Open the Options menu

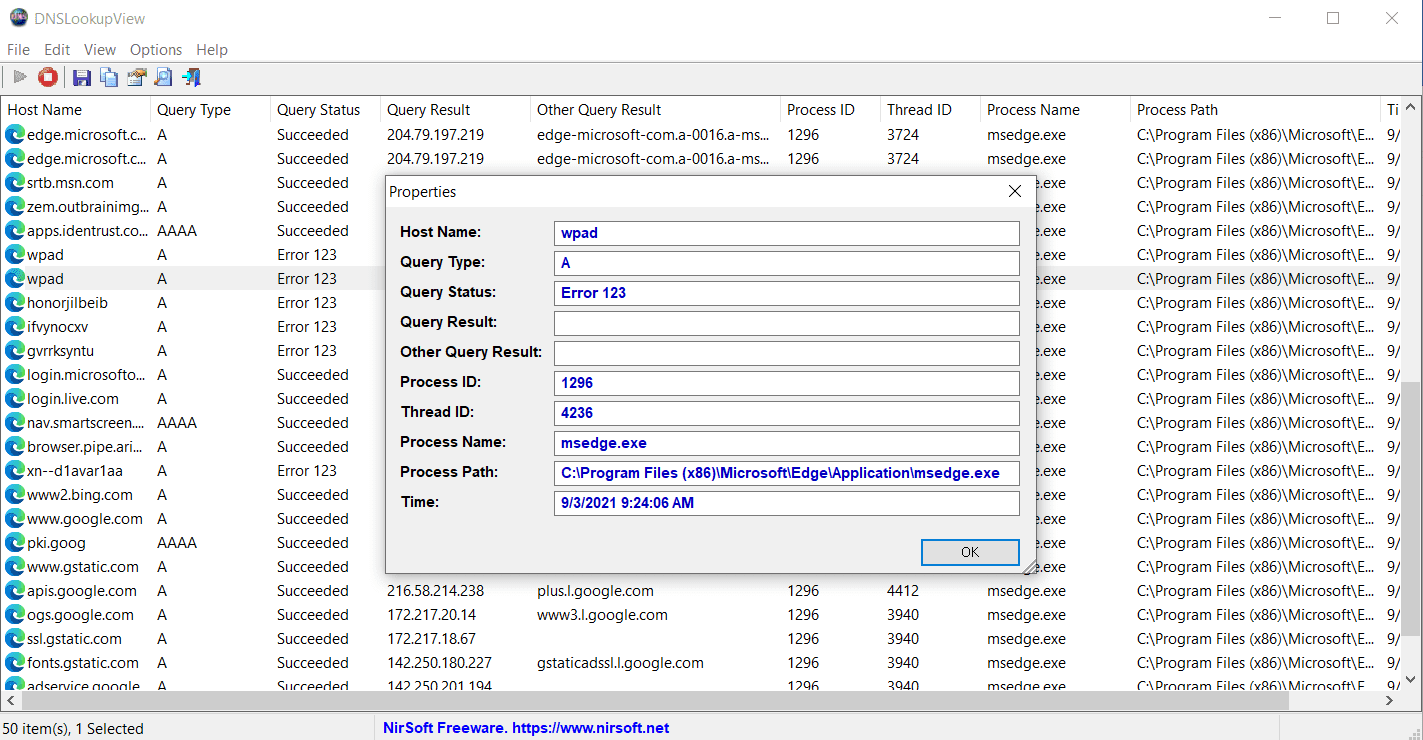(x=156, y=50)
